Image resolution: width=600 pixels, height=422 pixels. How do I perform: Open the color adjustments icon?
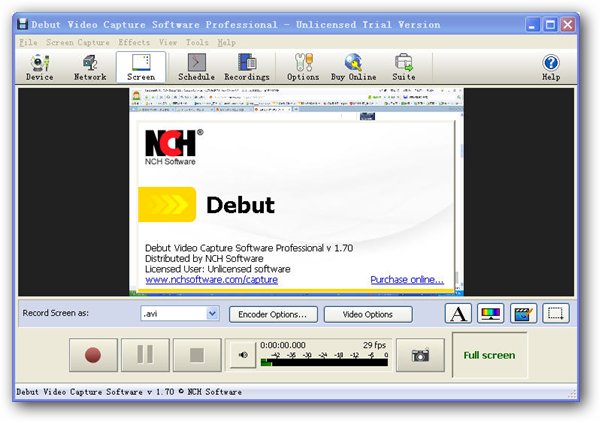(x=491, y=314)
